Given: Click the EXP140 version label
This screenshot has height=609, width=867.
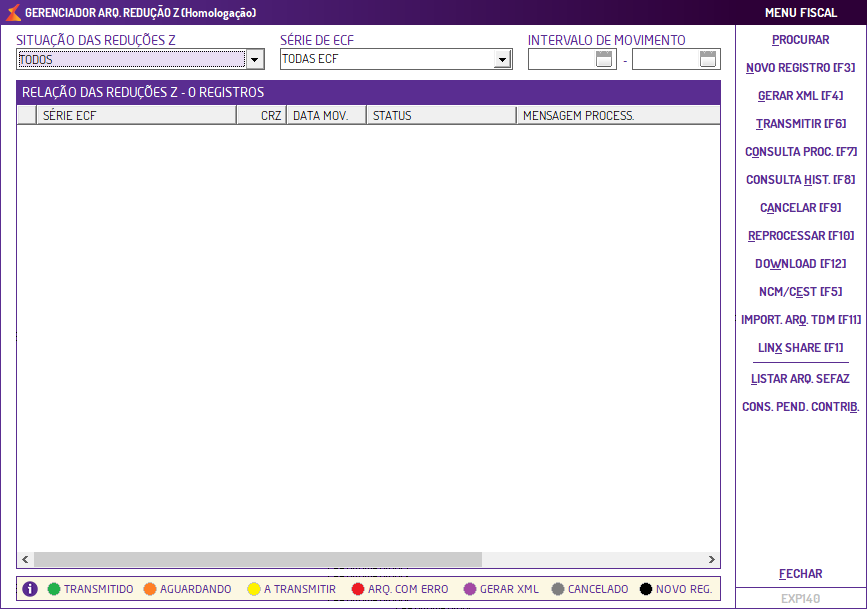Looking at the screenshot, I should click(x=800, y=598).
